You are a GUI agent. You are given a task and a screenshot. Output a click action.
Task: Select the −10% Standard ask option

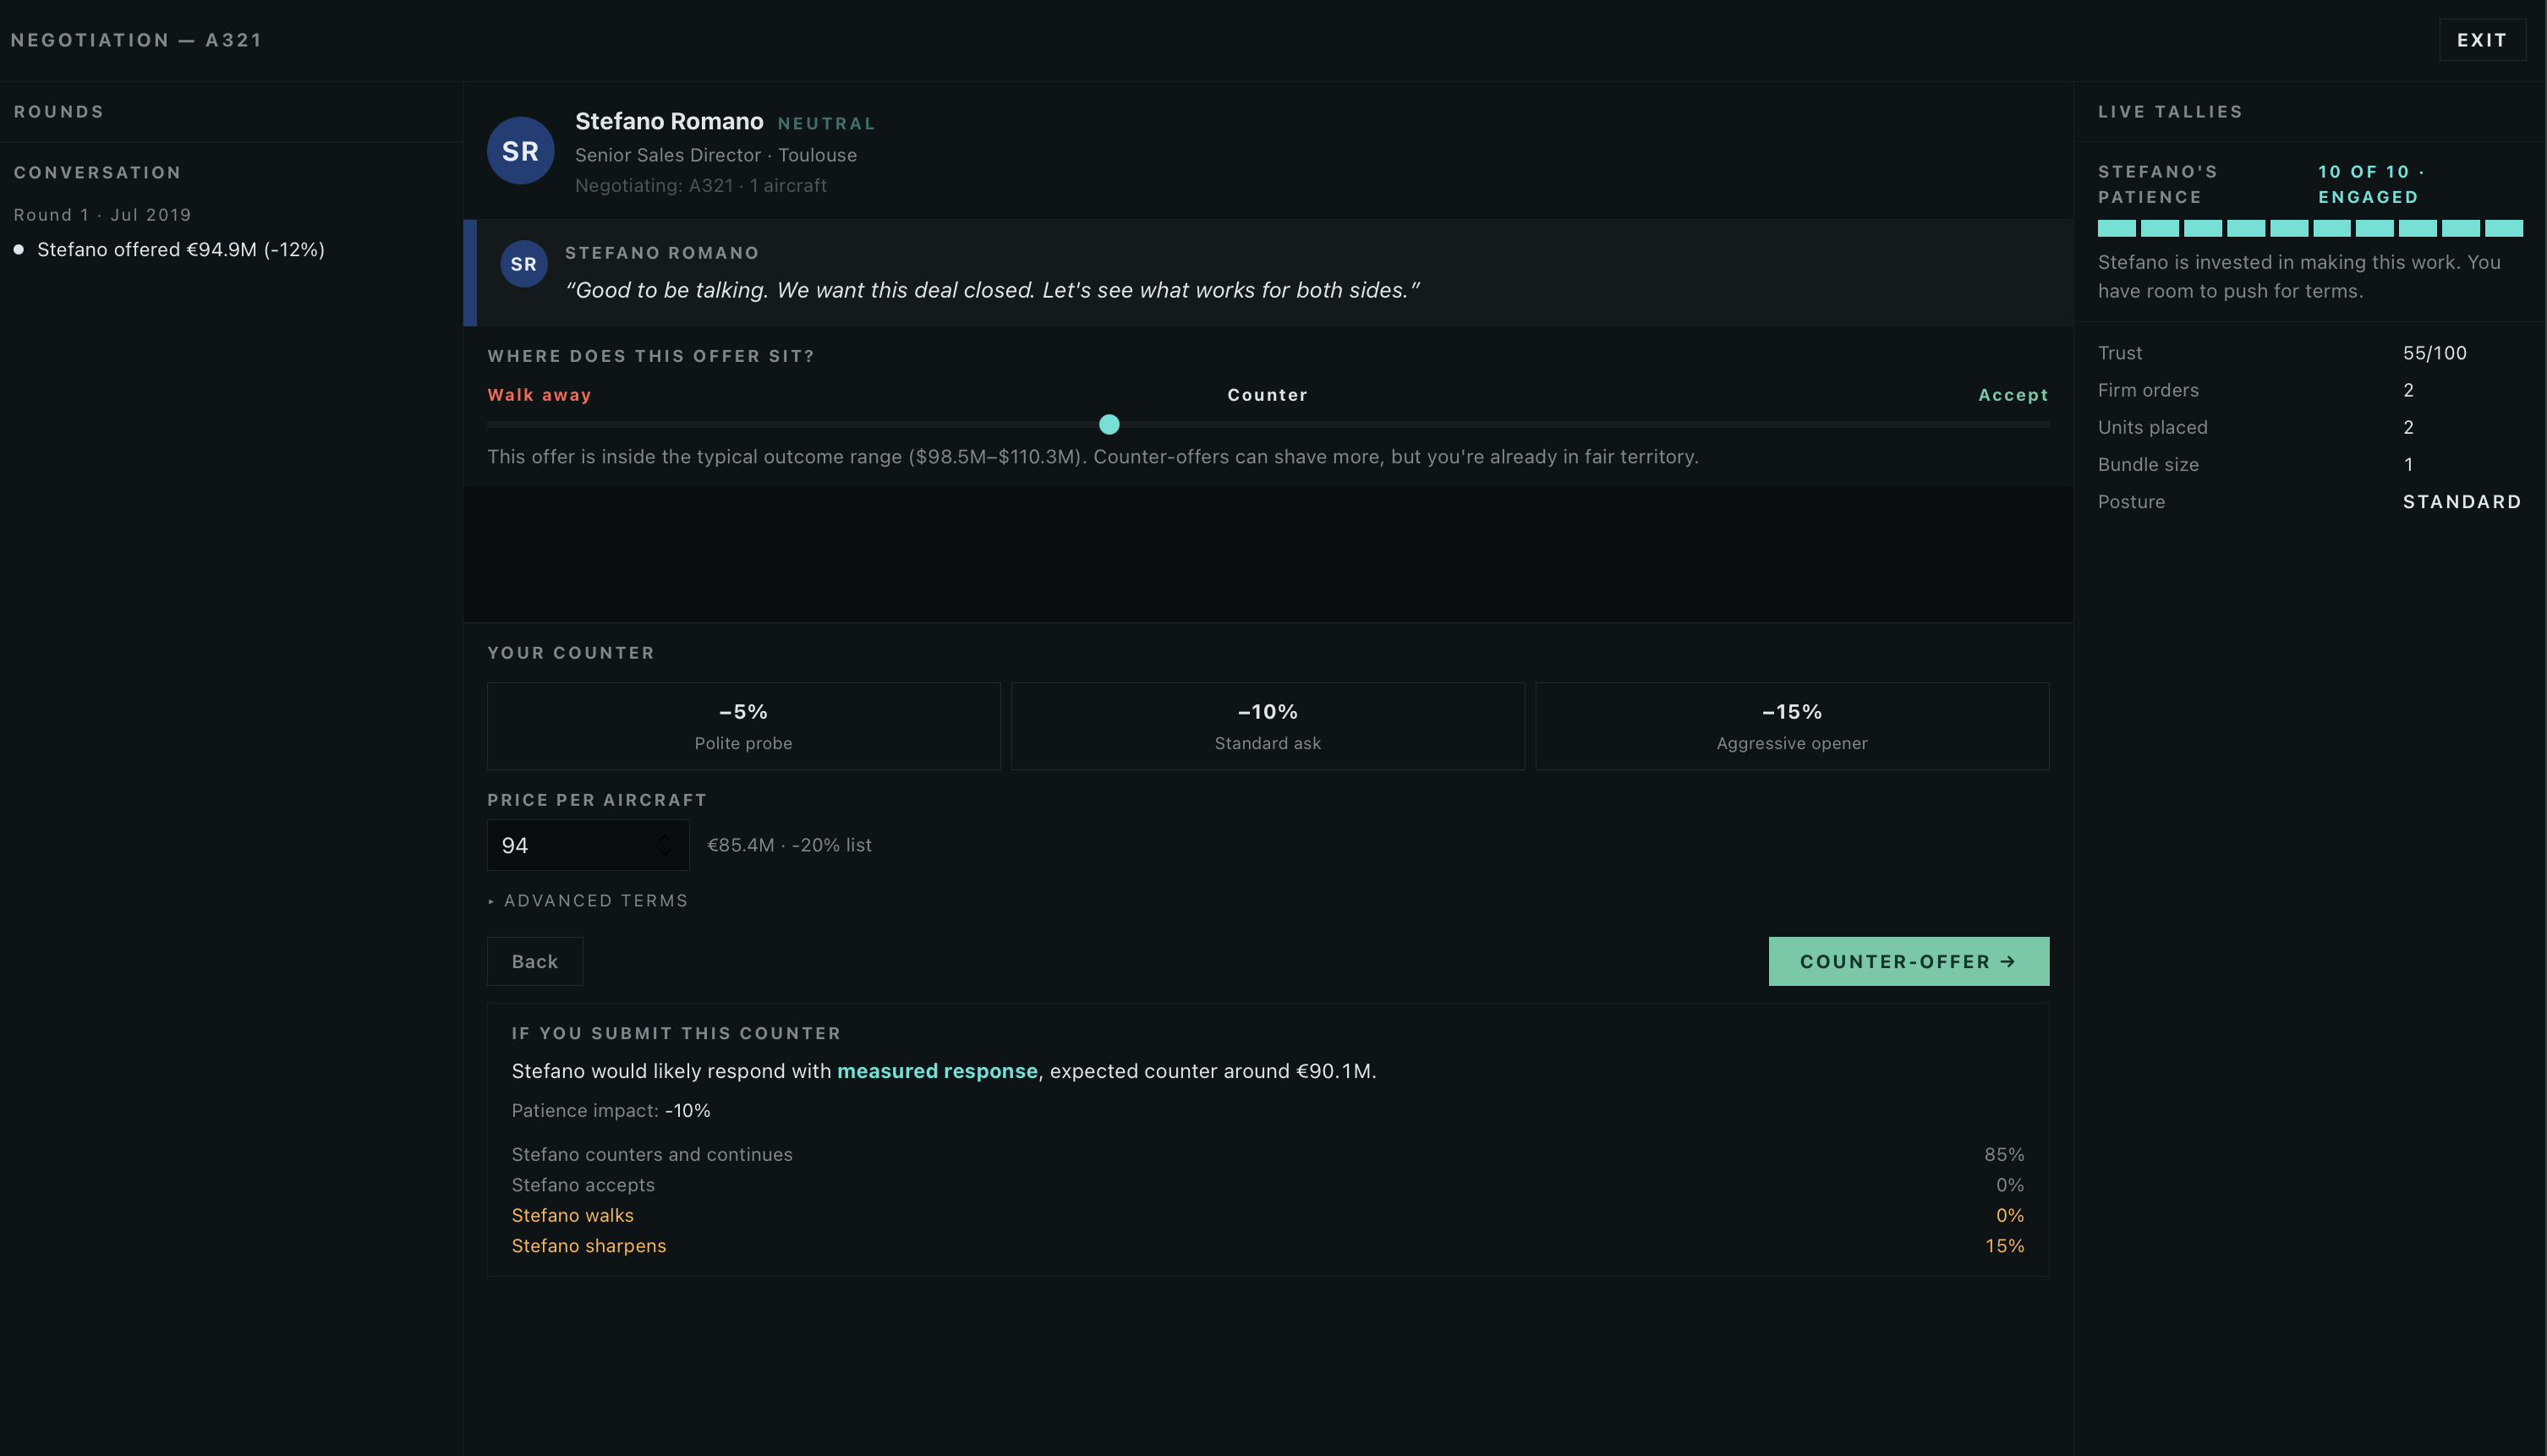tap(1267, 726)
